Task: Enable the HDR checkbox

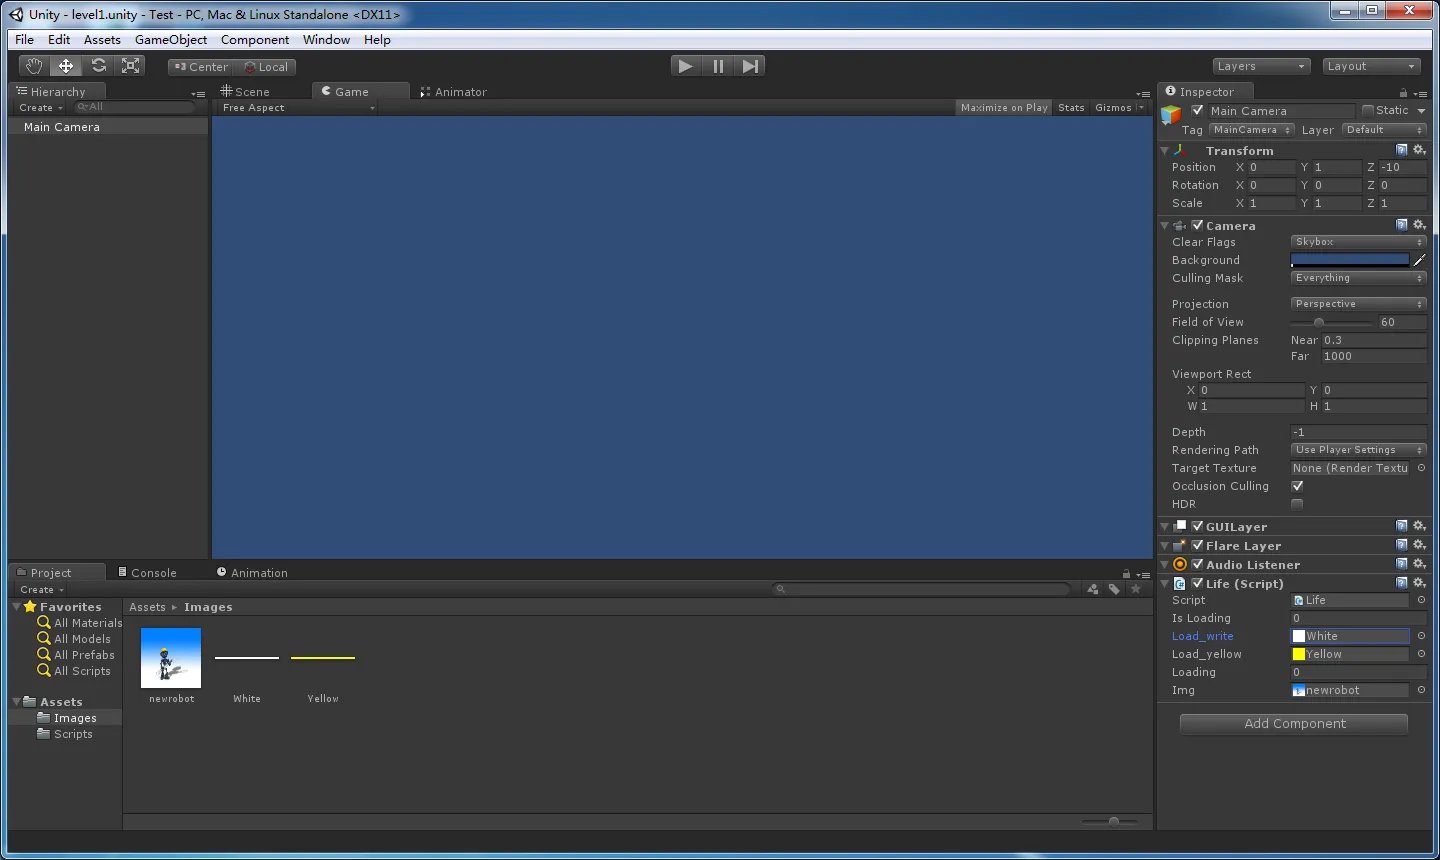Action: point(1297,504)
